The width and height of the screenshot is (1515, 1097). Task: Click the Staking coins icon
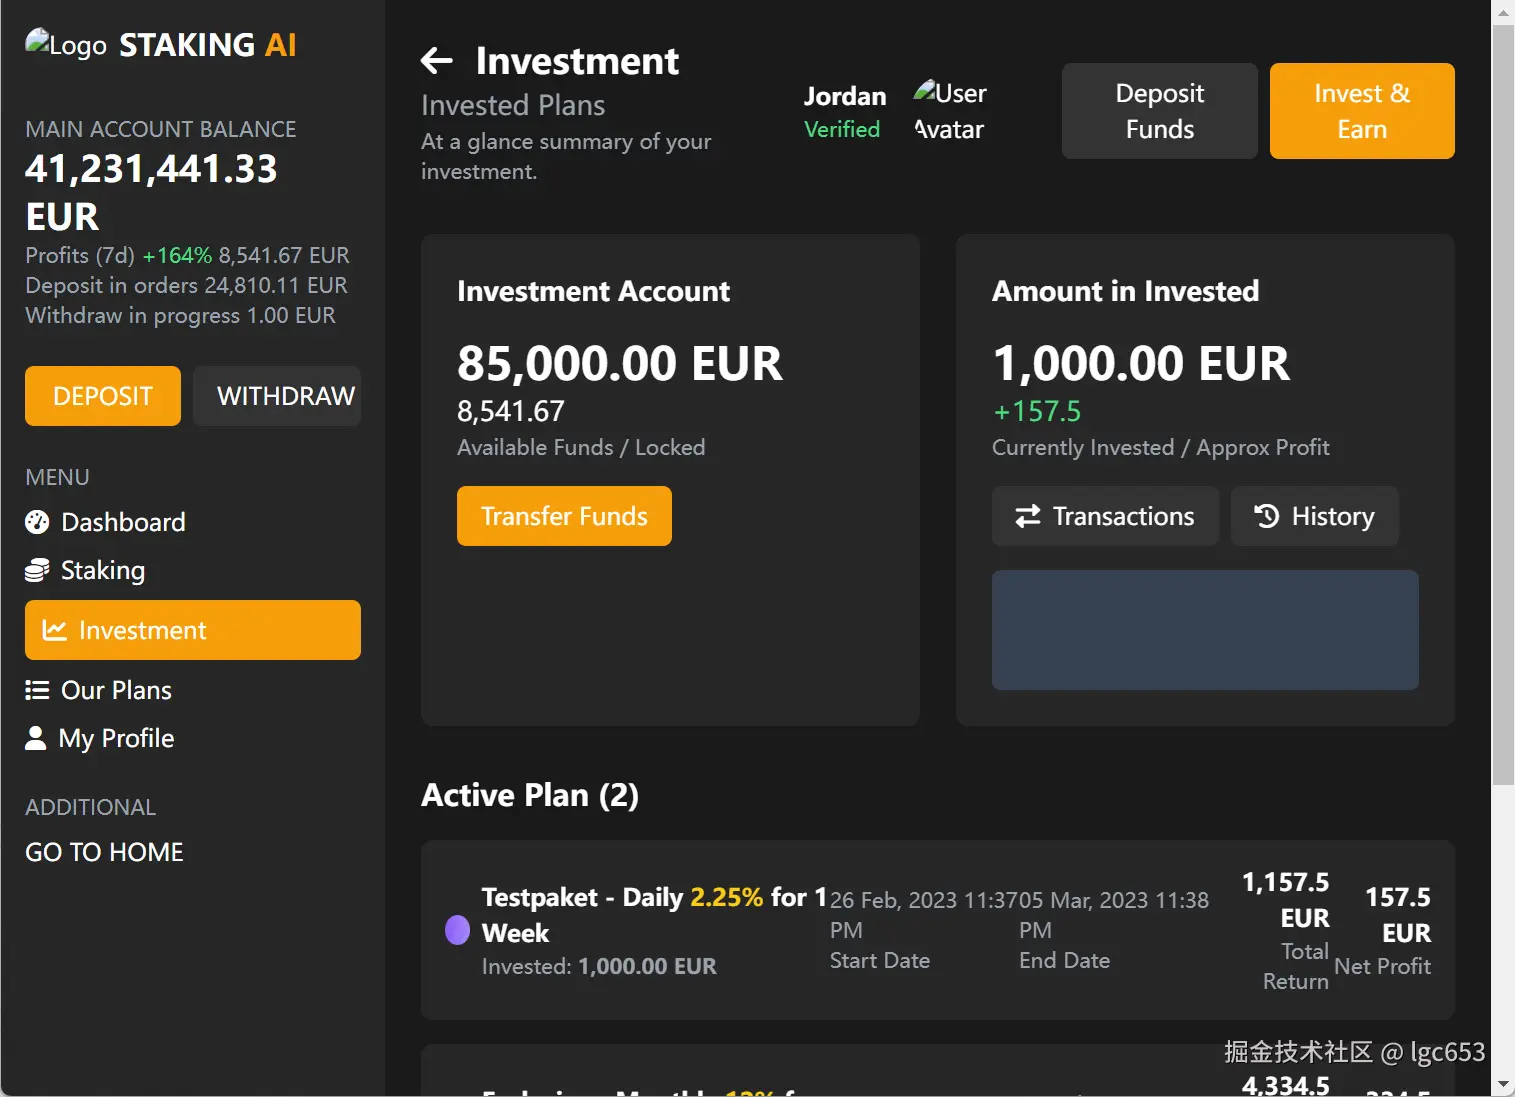pyautogui.click(x=37, y=570)
